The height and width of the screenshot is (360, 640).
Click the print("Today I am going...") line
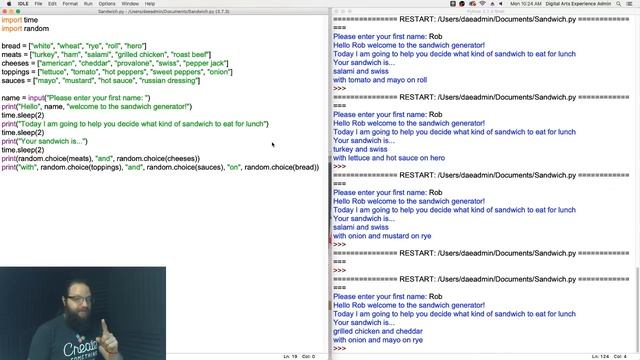(135, 124)
